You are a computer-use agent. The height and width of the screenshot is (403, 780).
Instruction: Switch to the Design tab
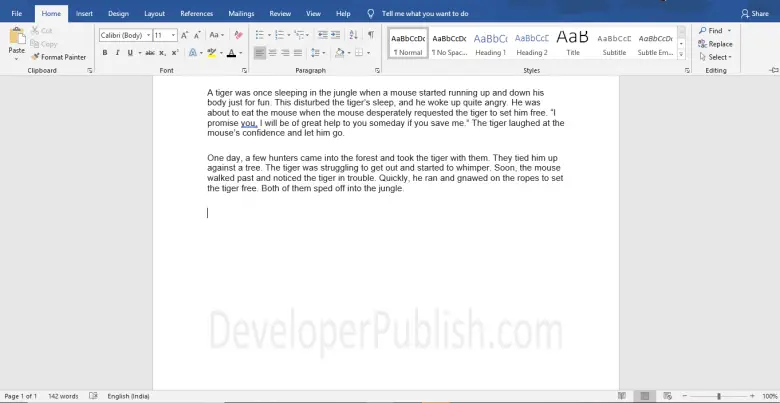118,13
